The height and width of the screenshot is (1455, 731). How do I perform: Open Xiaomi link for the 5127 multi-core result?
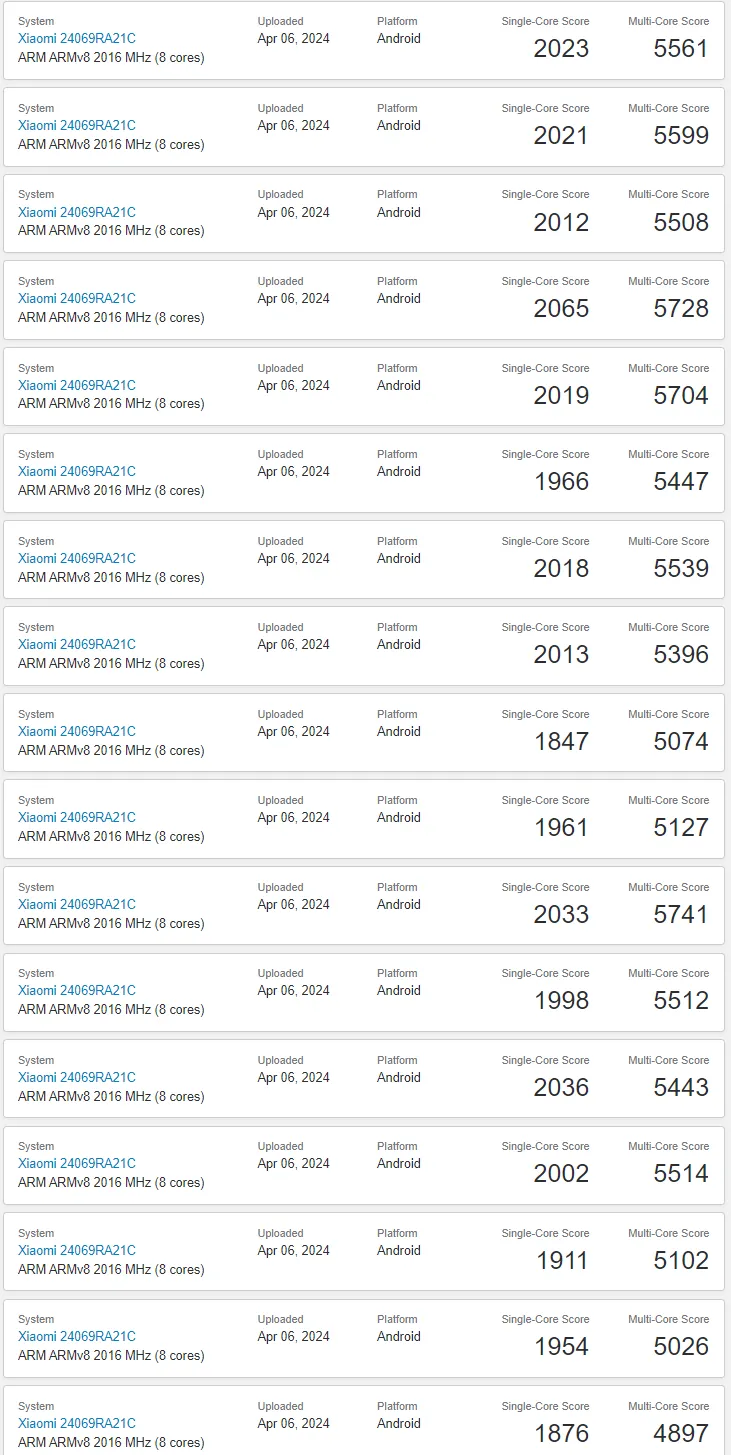click(77, 818)
